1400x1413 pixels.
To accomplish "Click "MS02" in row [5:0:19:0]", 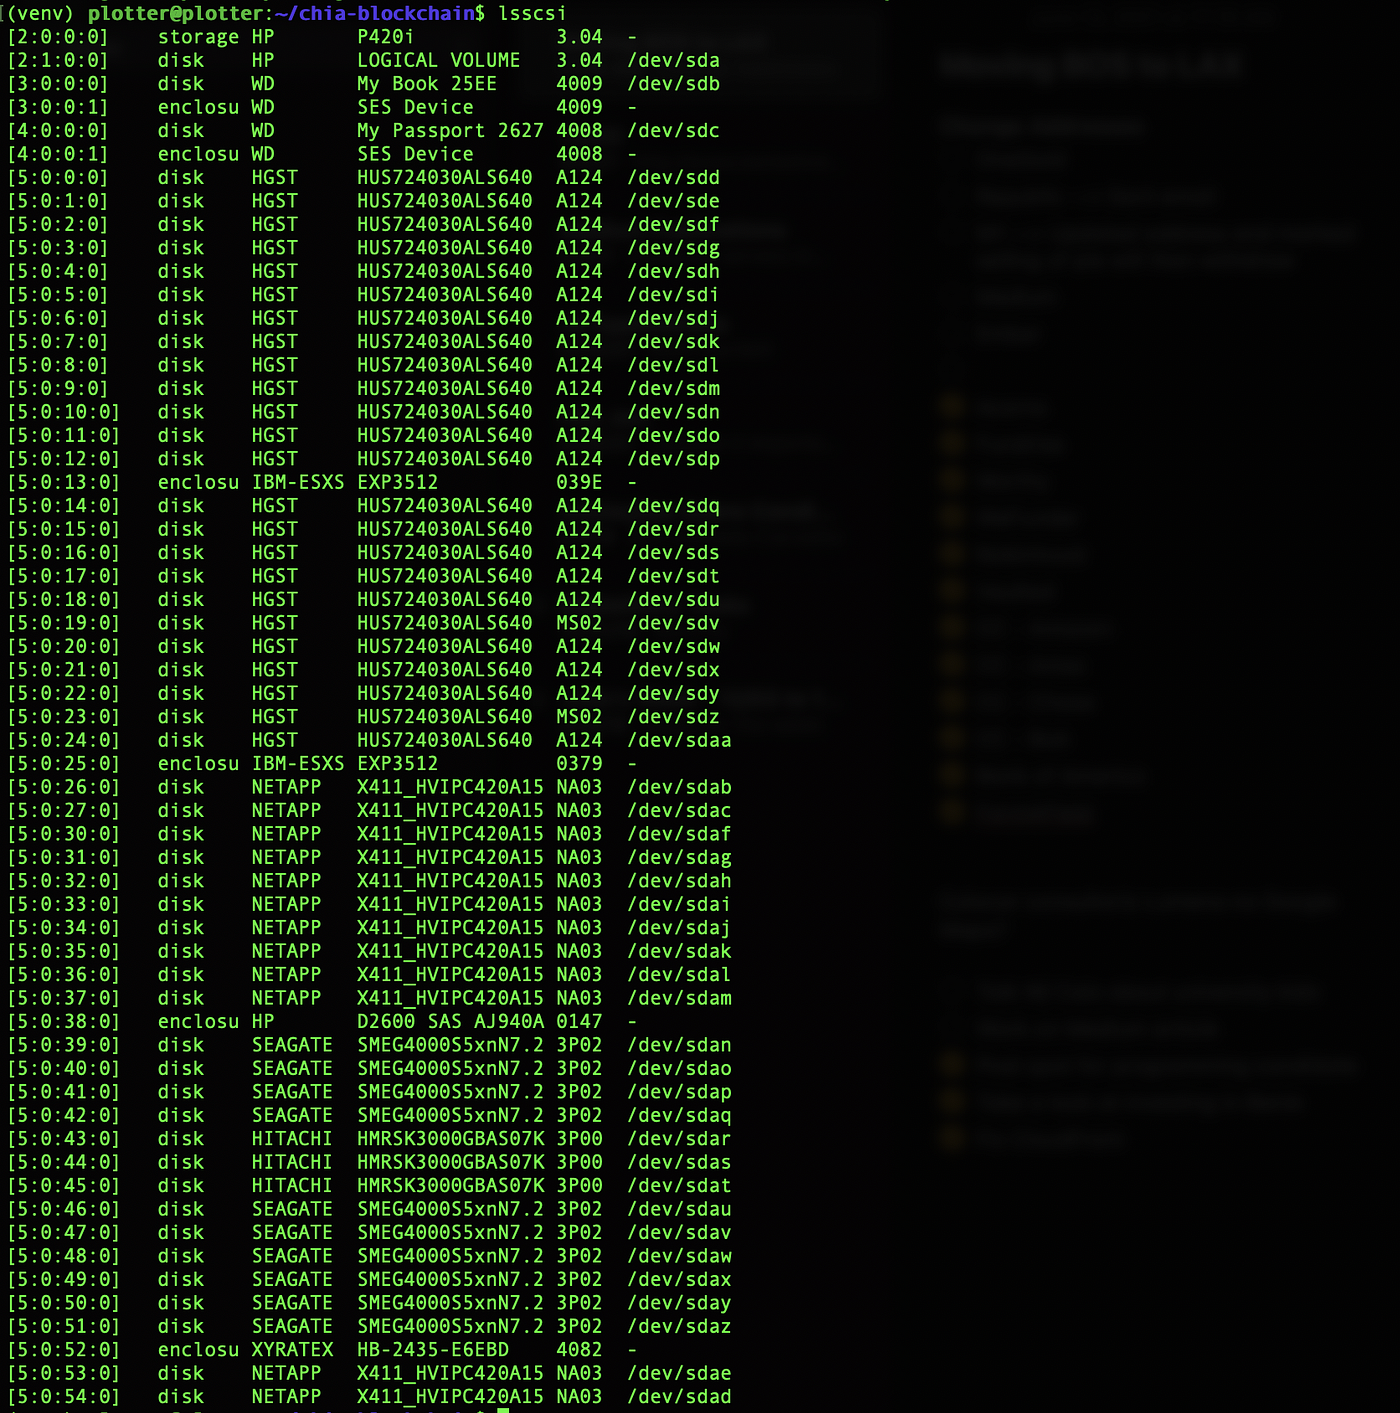I will pyautogui.click(x=580, y=623).
